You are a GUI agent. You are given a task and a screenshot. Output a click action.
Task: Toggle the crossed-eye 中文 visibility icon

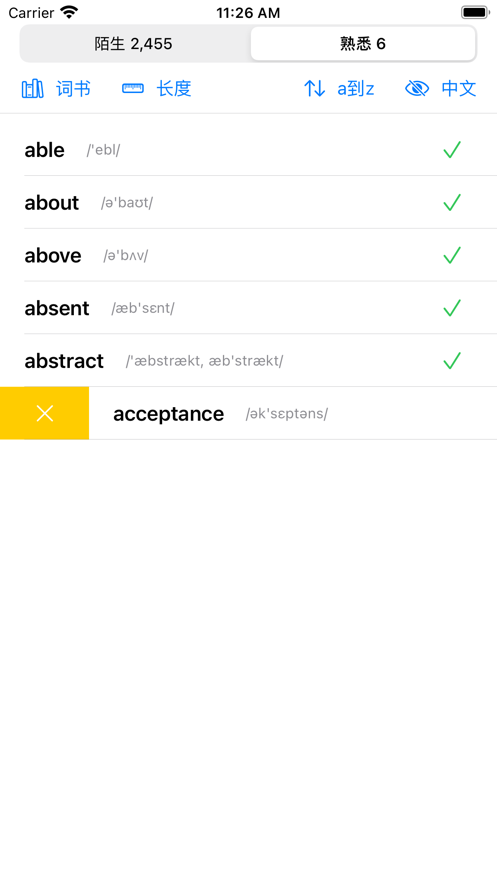coord(417,88)
